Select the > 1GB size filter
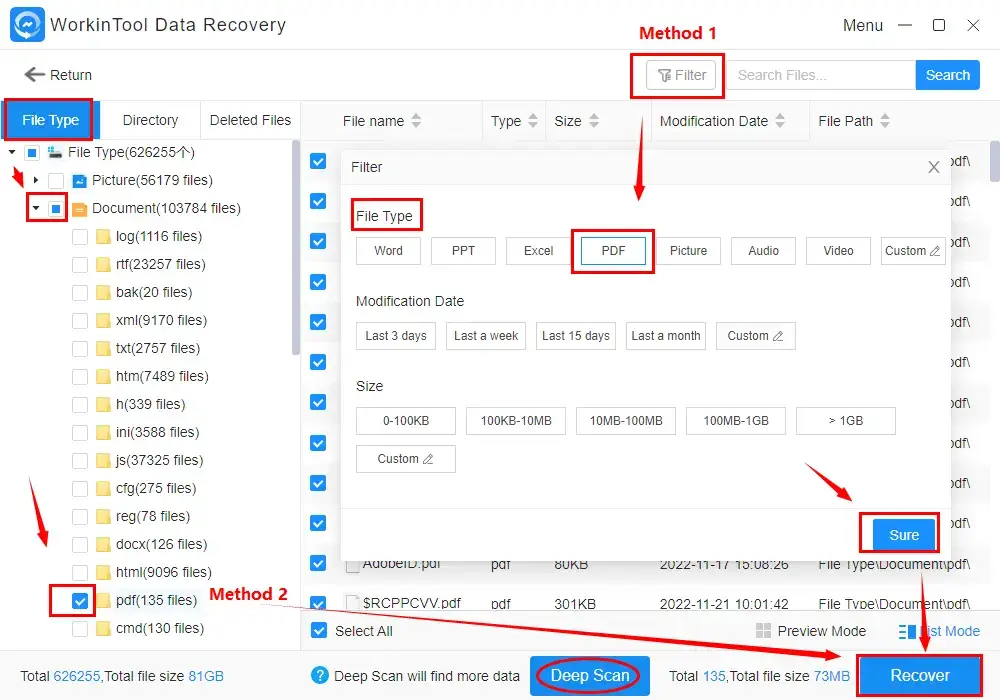This screenshot has width=1000, height=700. (x=846, y=421)
